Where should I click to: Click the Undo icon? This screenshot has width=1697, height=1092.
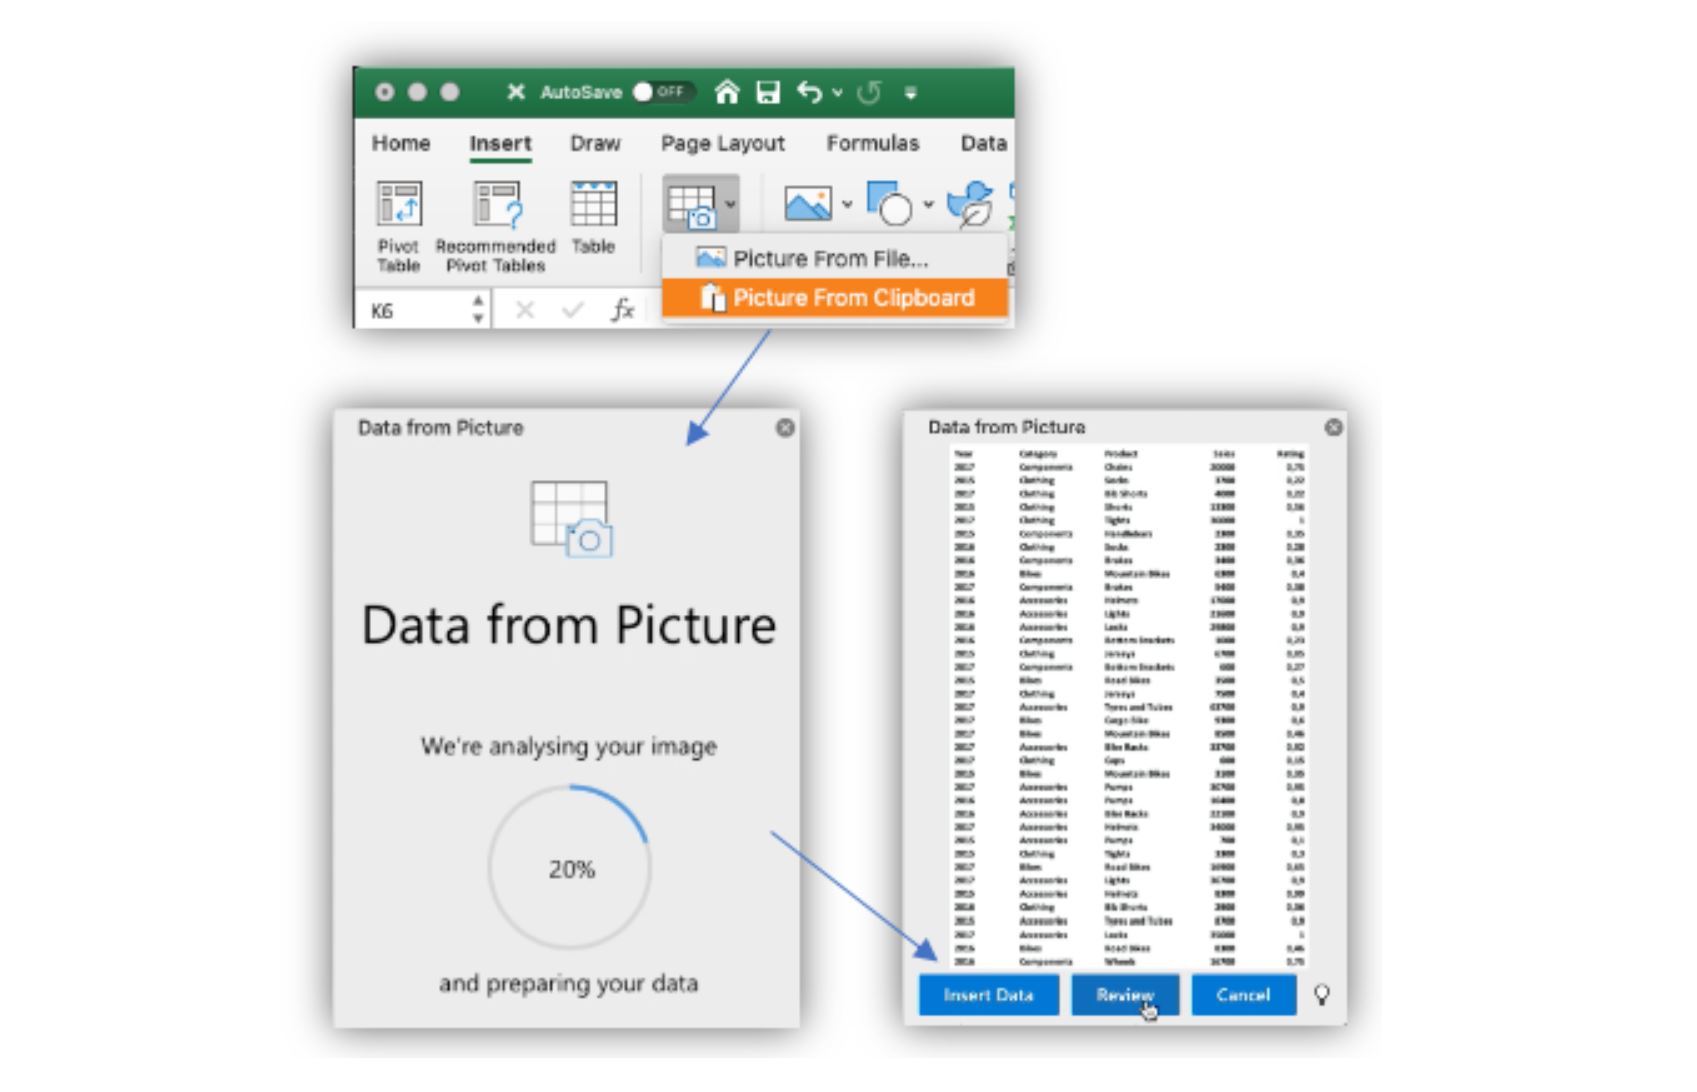(812, 92)
